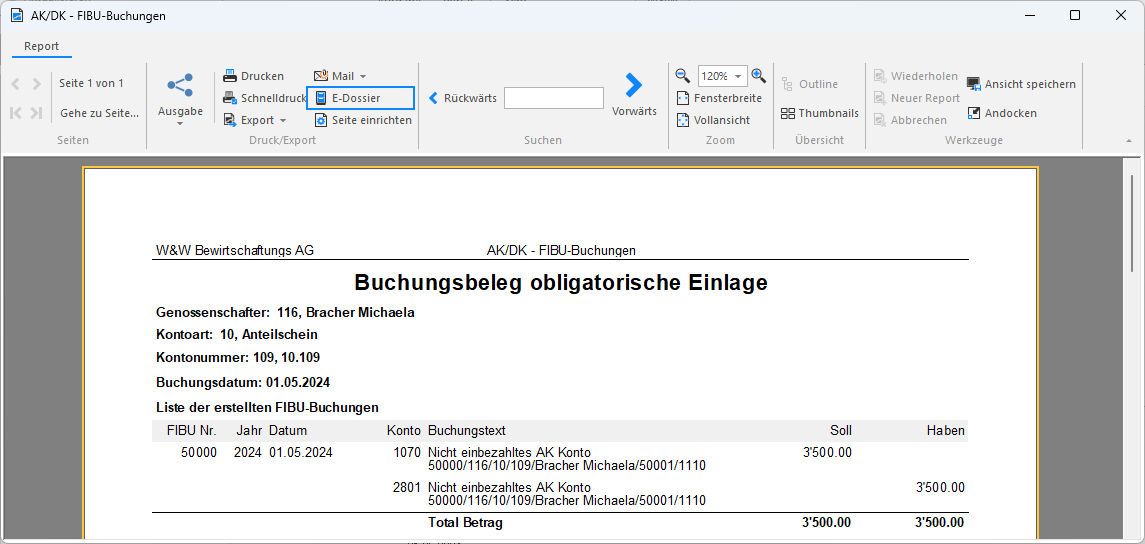The width and height of the screenshot is (1145, 544).
Task: Click Seite 1 von 1 label
Action: 92,83
